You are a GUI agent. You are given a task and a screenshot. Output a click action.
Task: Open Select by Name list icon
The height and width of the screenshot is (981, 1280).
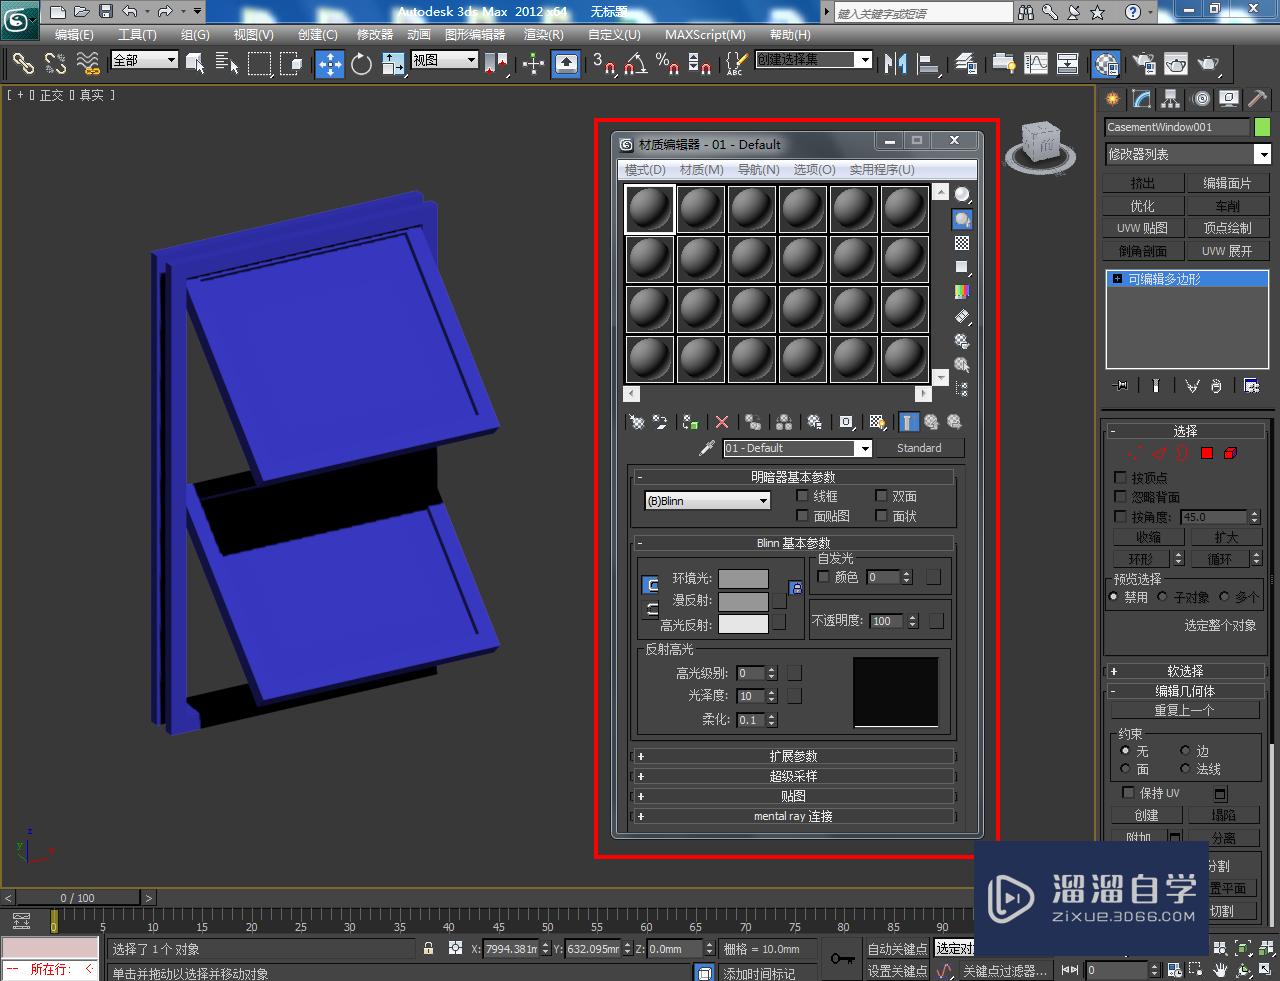[x=227, y=64]
